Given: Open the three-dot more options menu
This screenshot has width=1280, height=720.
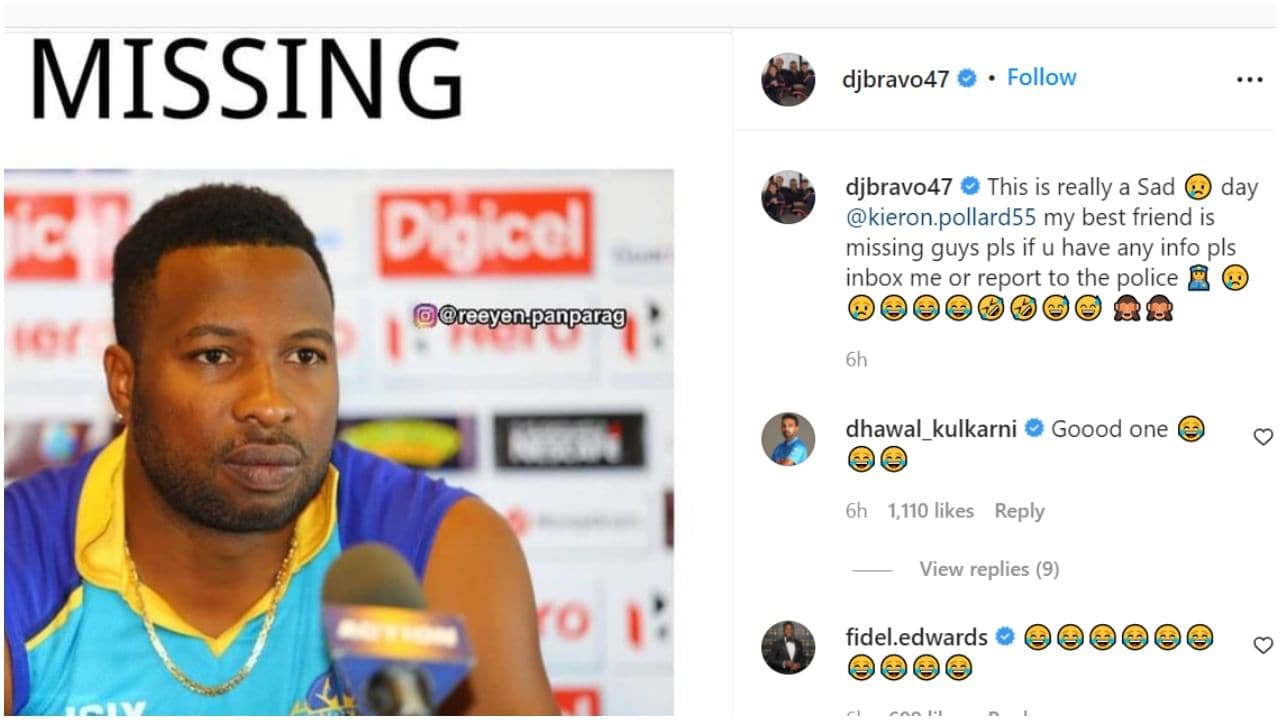Looking at the screenshot, I should (1249, 80).
